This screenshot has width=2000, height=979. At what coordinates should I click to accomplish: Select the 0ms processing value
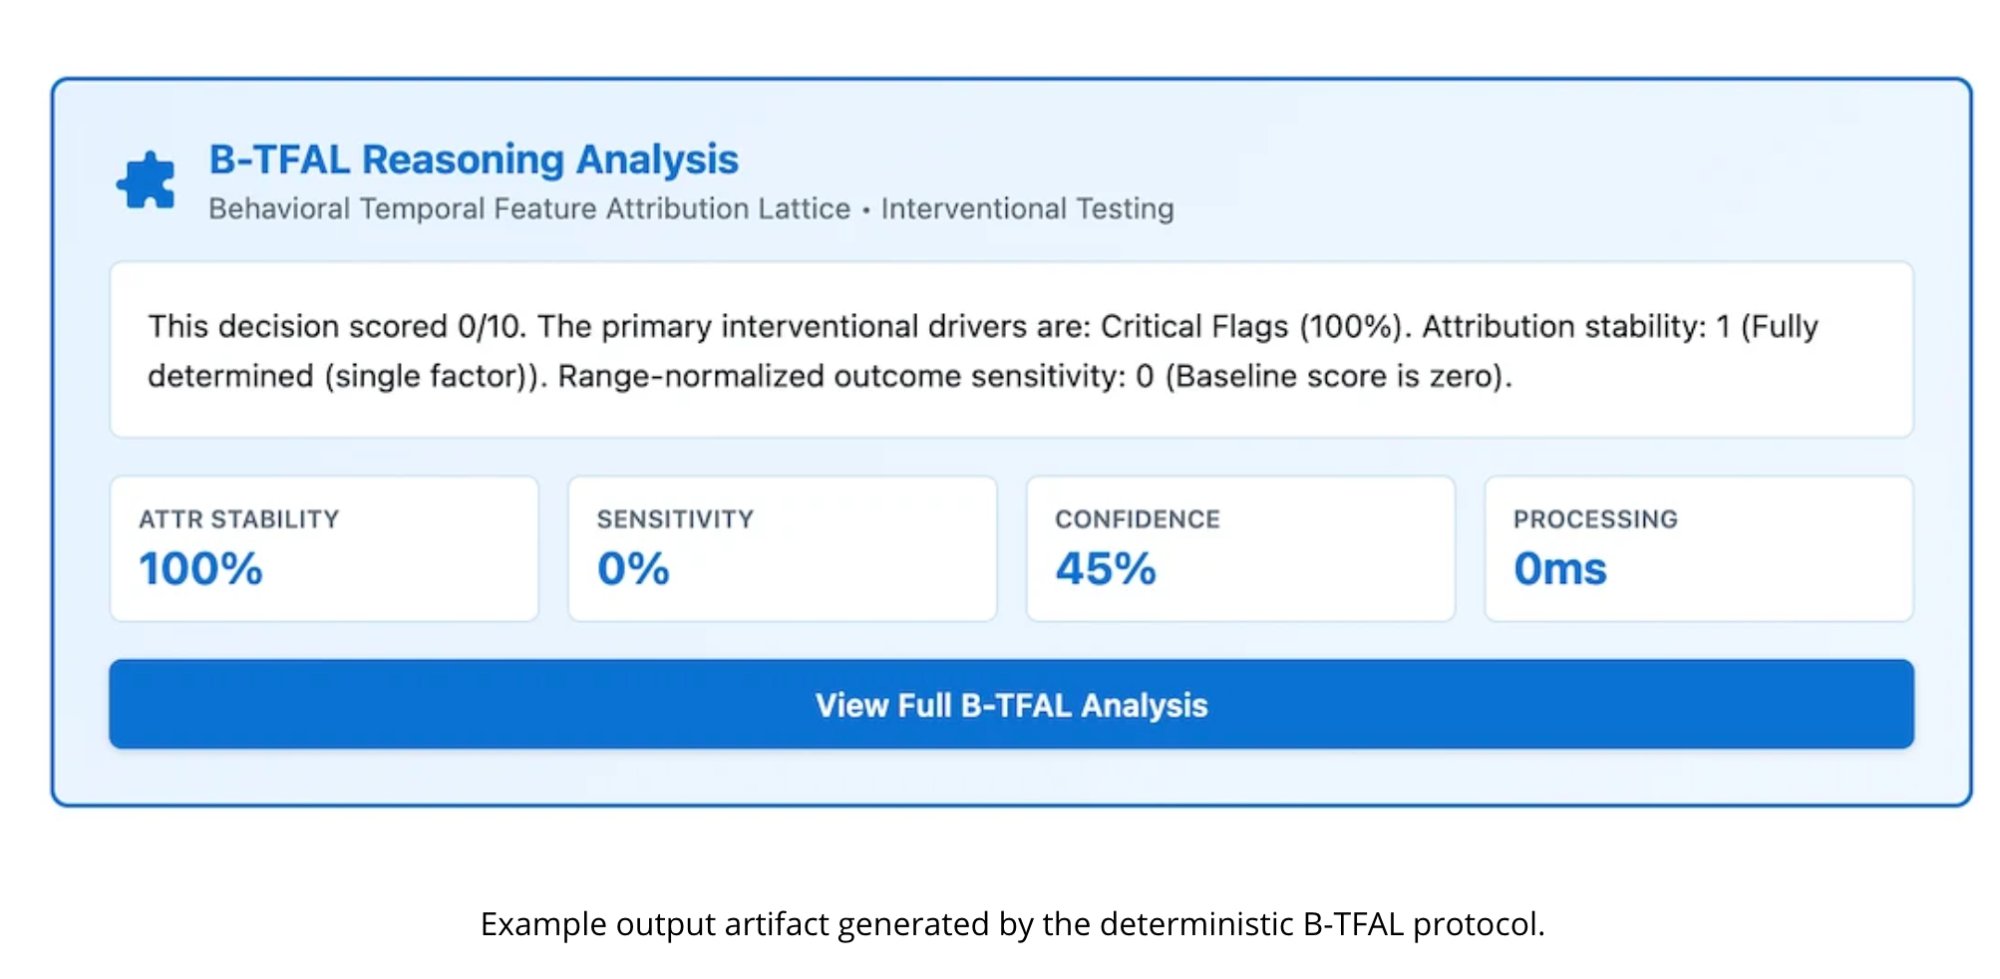[x=1559, y=569]
